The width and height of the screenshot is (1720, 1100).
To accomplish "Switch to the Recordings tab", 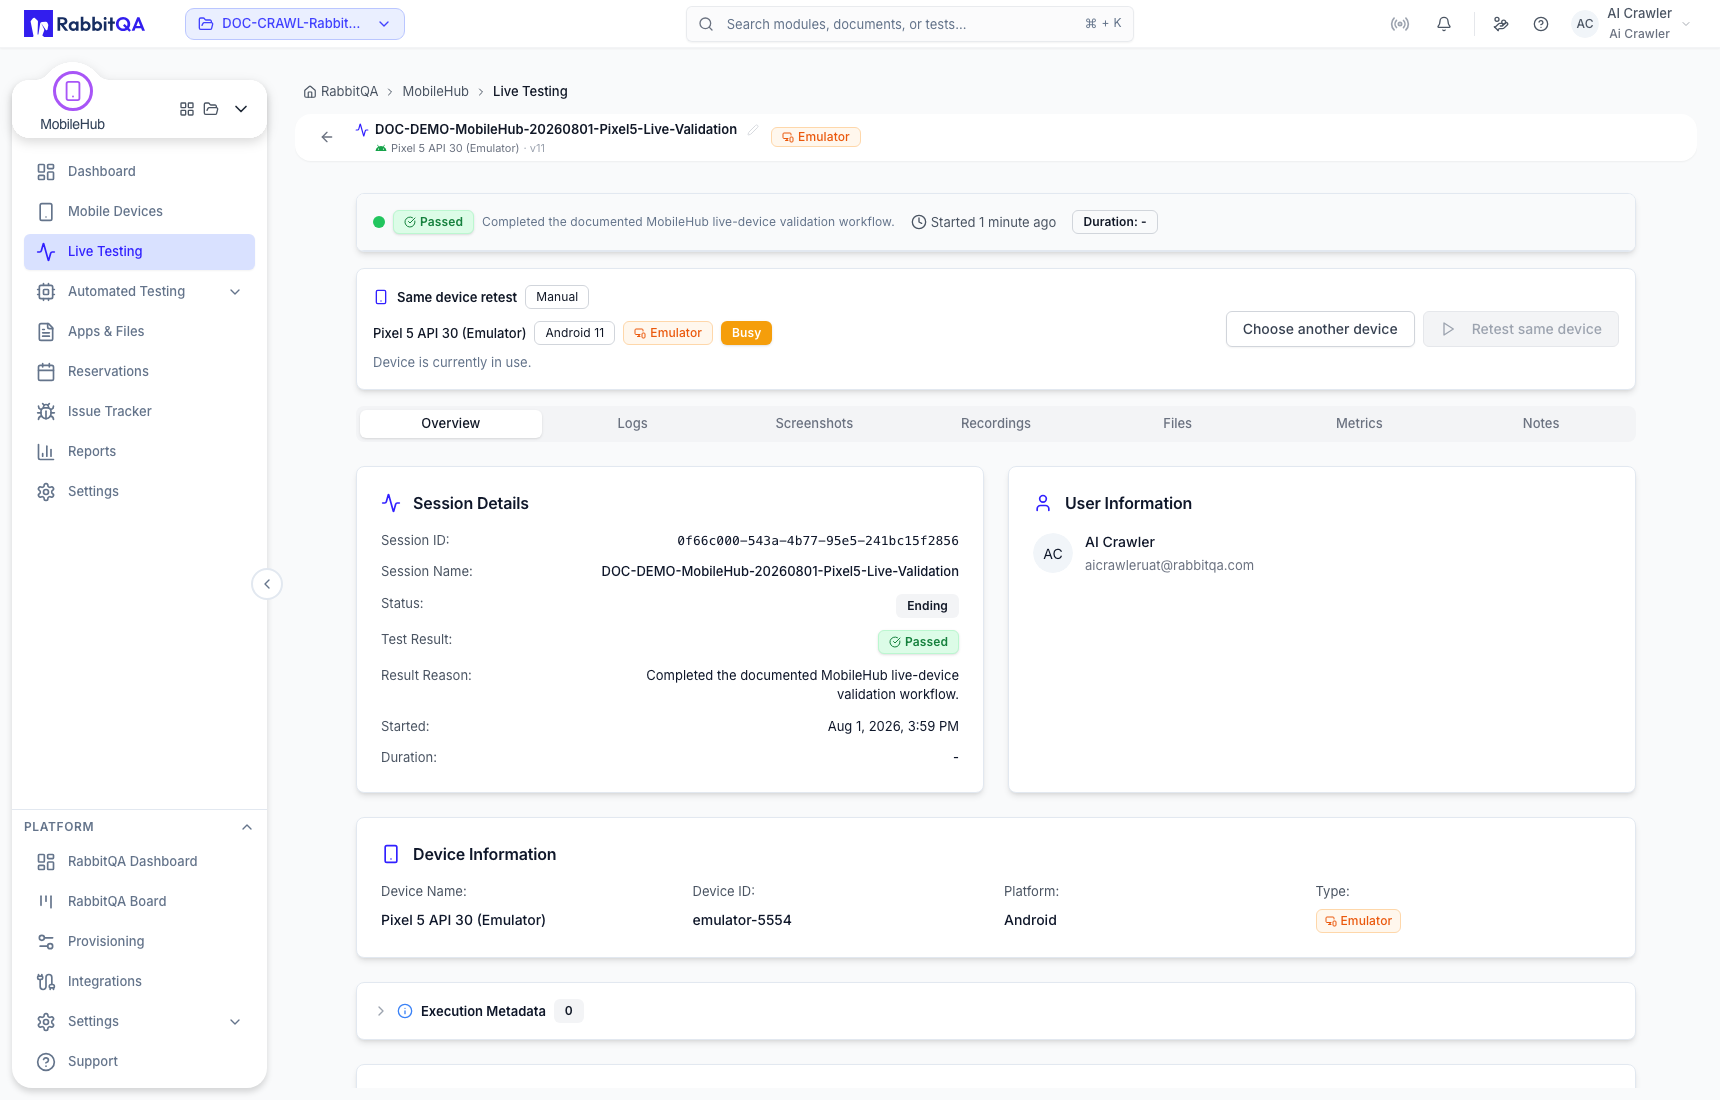I will (996, 424).
